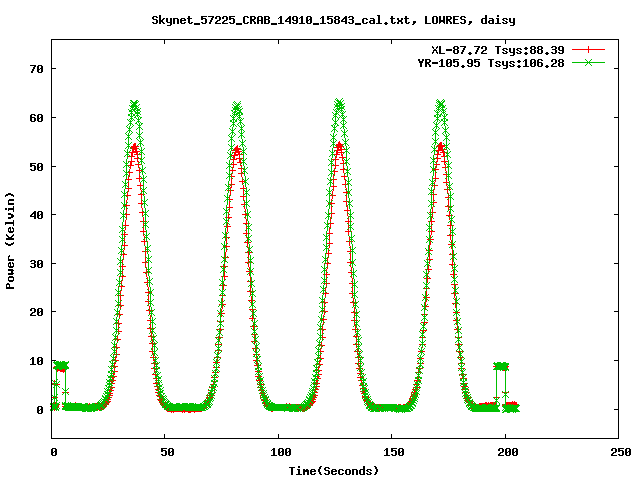Click the y-axis tick label 20

pos(36,312)
